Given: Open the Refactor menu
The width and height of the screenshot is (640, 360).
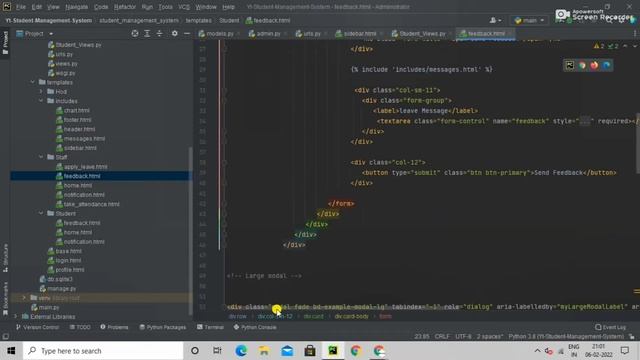Looking at the screenshot, I should (125, 7).
